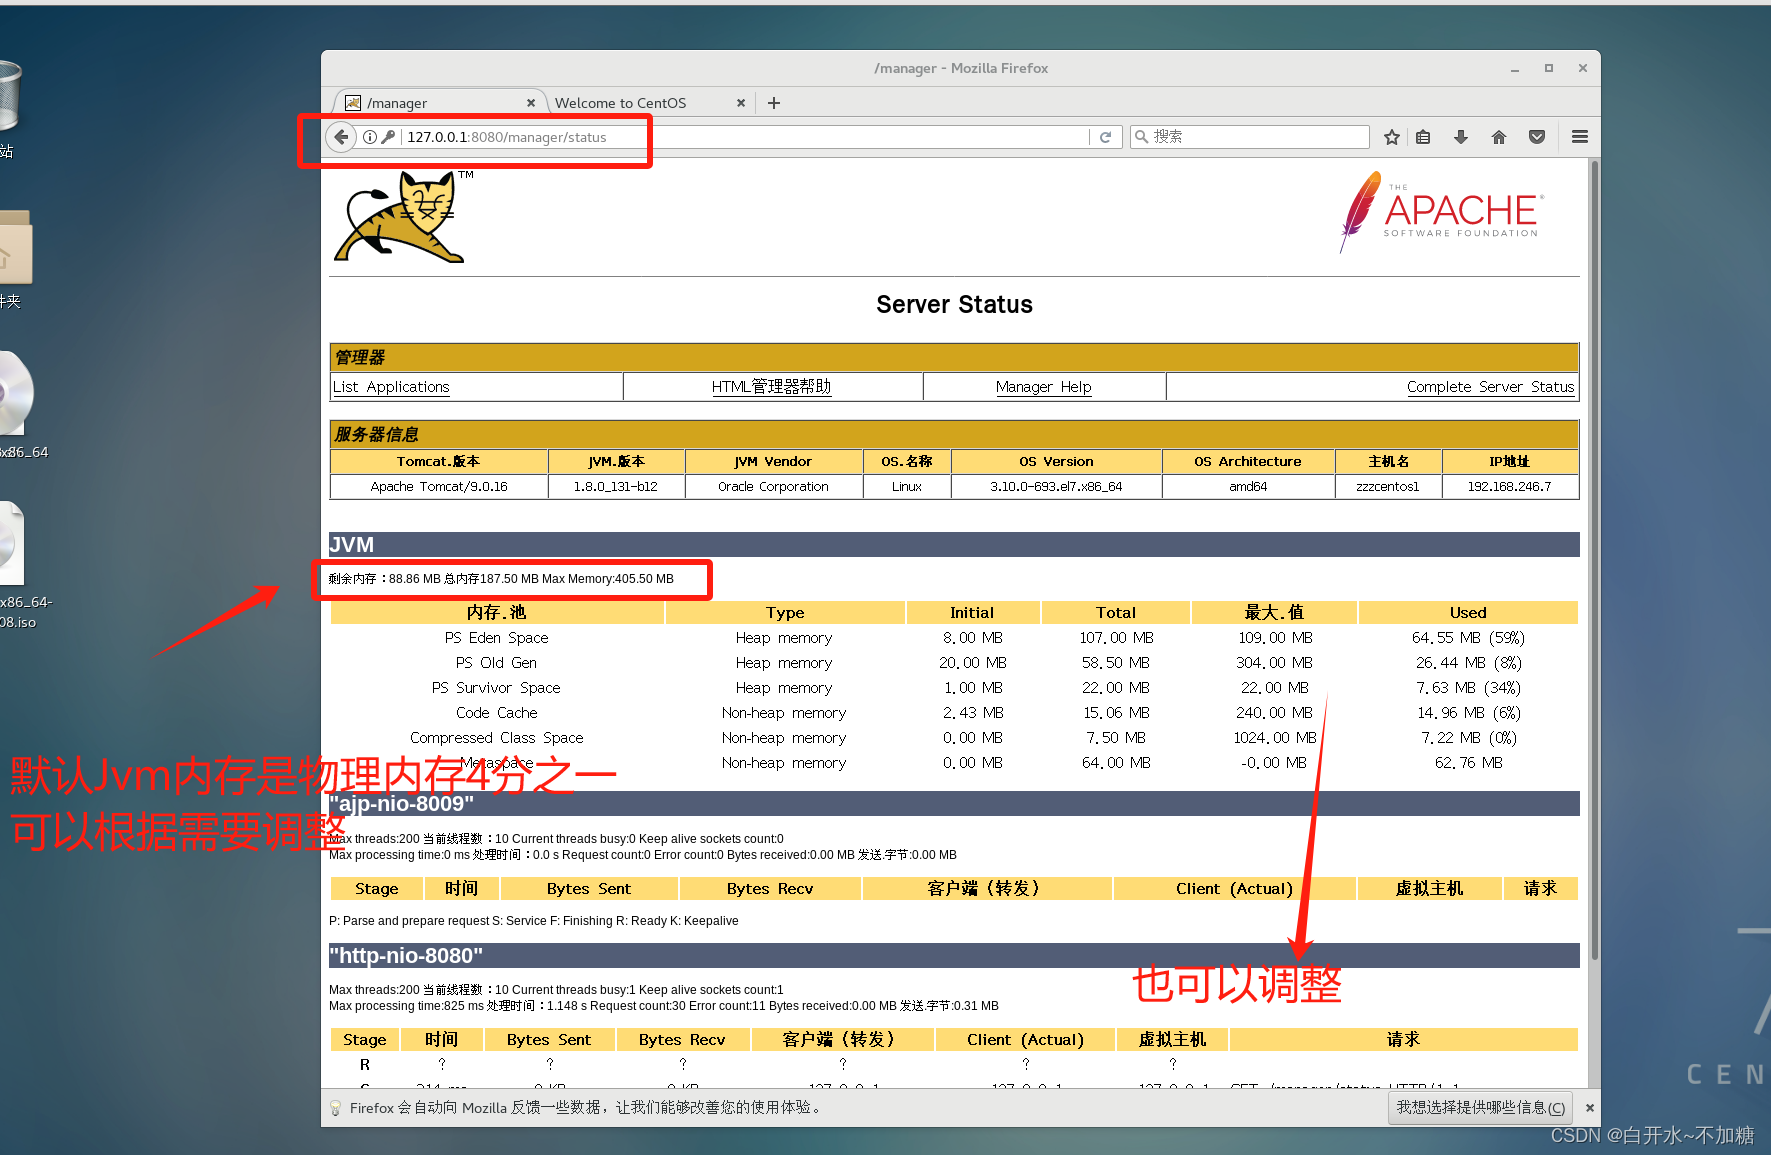1771x1155 pixels.
Task: Open the List Applications link
Action: (391, 387)
